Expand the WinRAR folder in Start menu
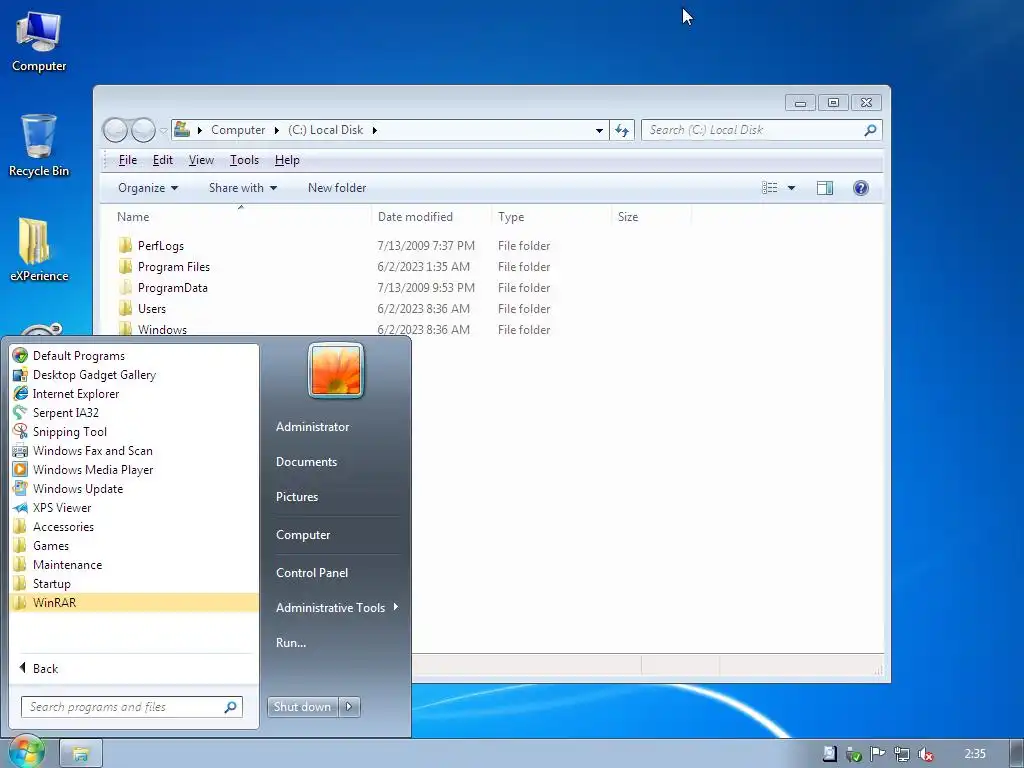This screenshot has height=768, width=1024. (x=133, y=603)
